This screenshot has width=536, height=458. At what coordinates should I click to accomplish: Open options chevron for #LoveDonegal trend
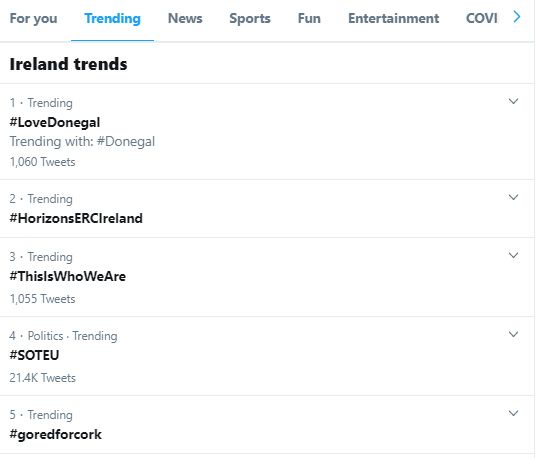coord(513,102)
